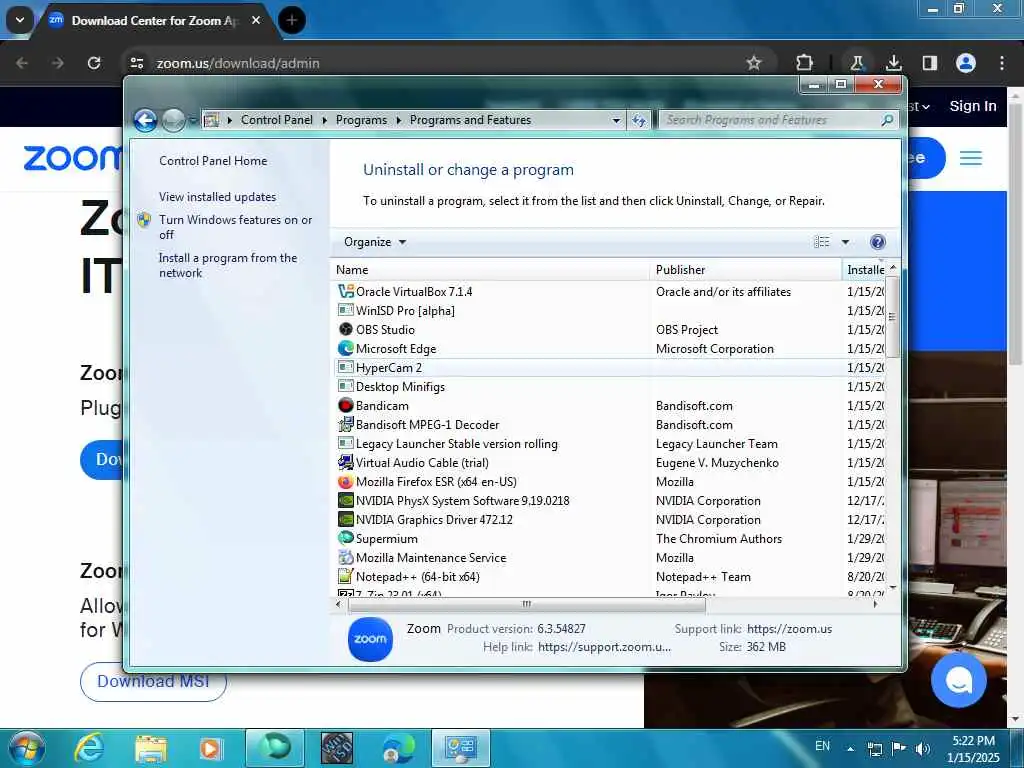This screenshot has height=768, width=1024.
Task: Click the Mozilla Firefox ESR icon
Action: 345,481
